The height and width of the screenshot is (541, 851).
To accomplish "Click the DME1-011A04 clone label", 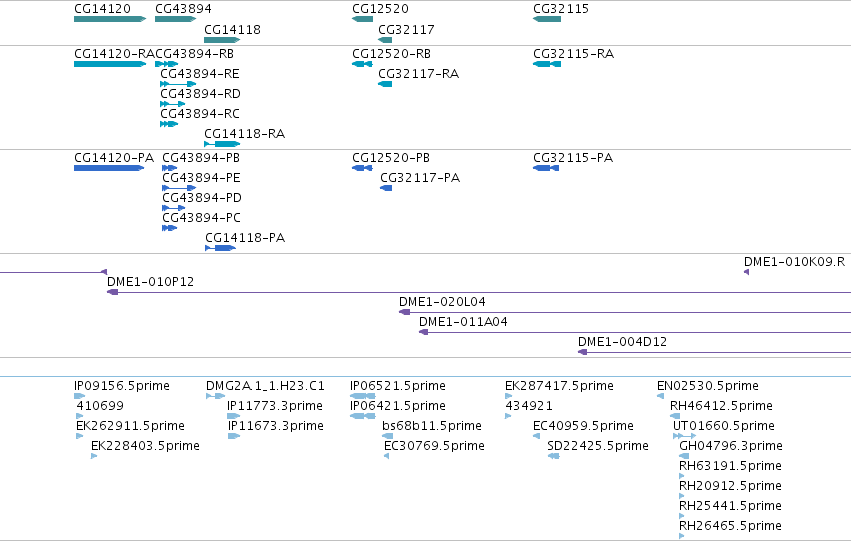I will point(463,322).
